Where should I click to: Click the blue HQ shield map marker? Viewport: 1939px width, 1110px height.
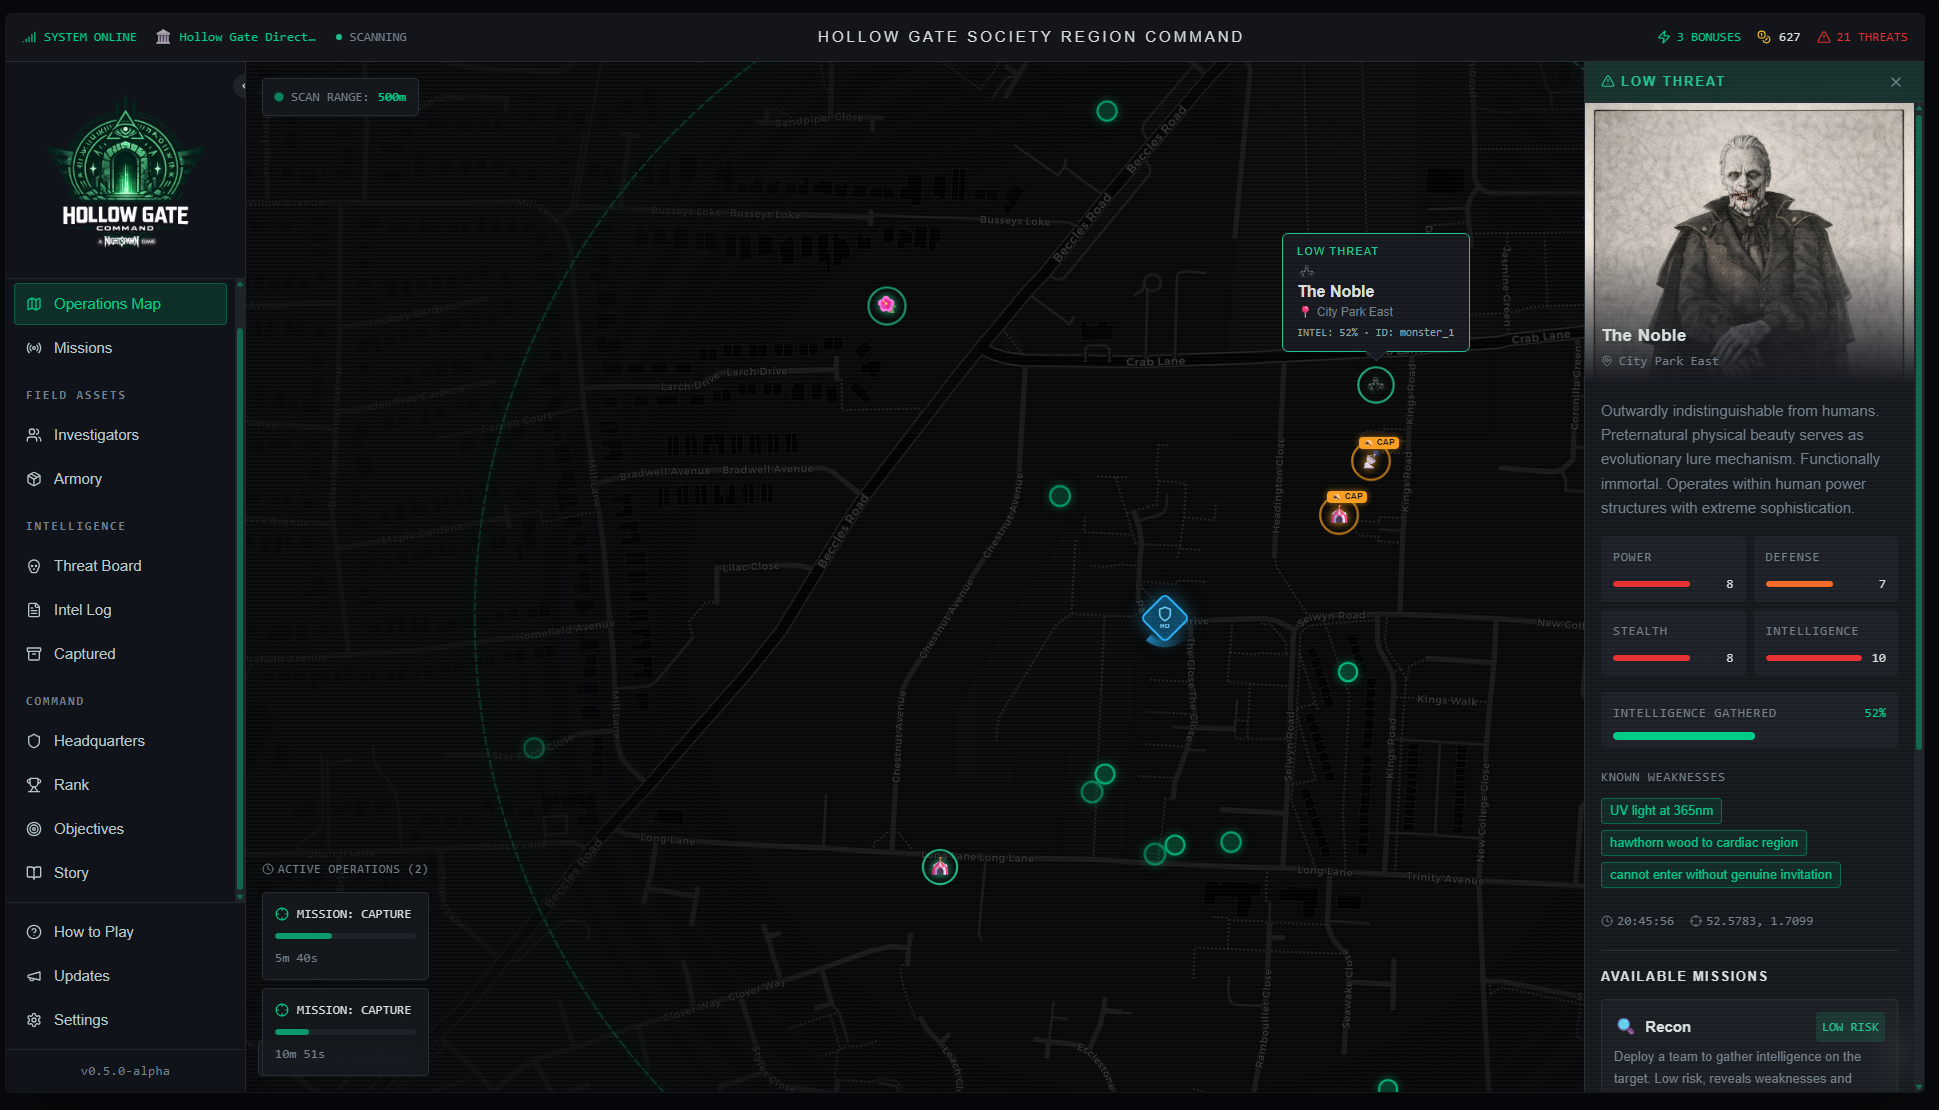1164,619
